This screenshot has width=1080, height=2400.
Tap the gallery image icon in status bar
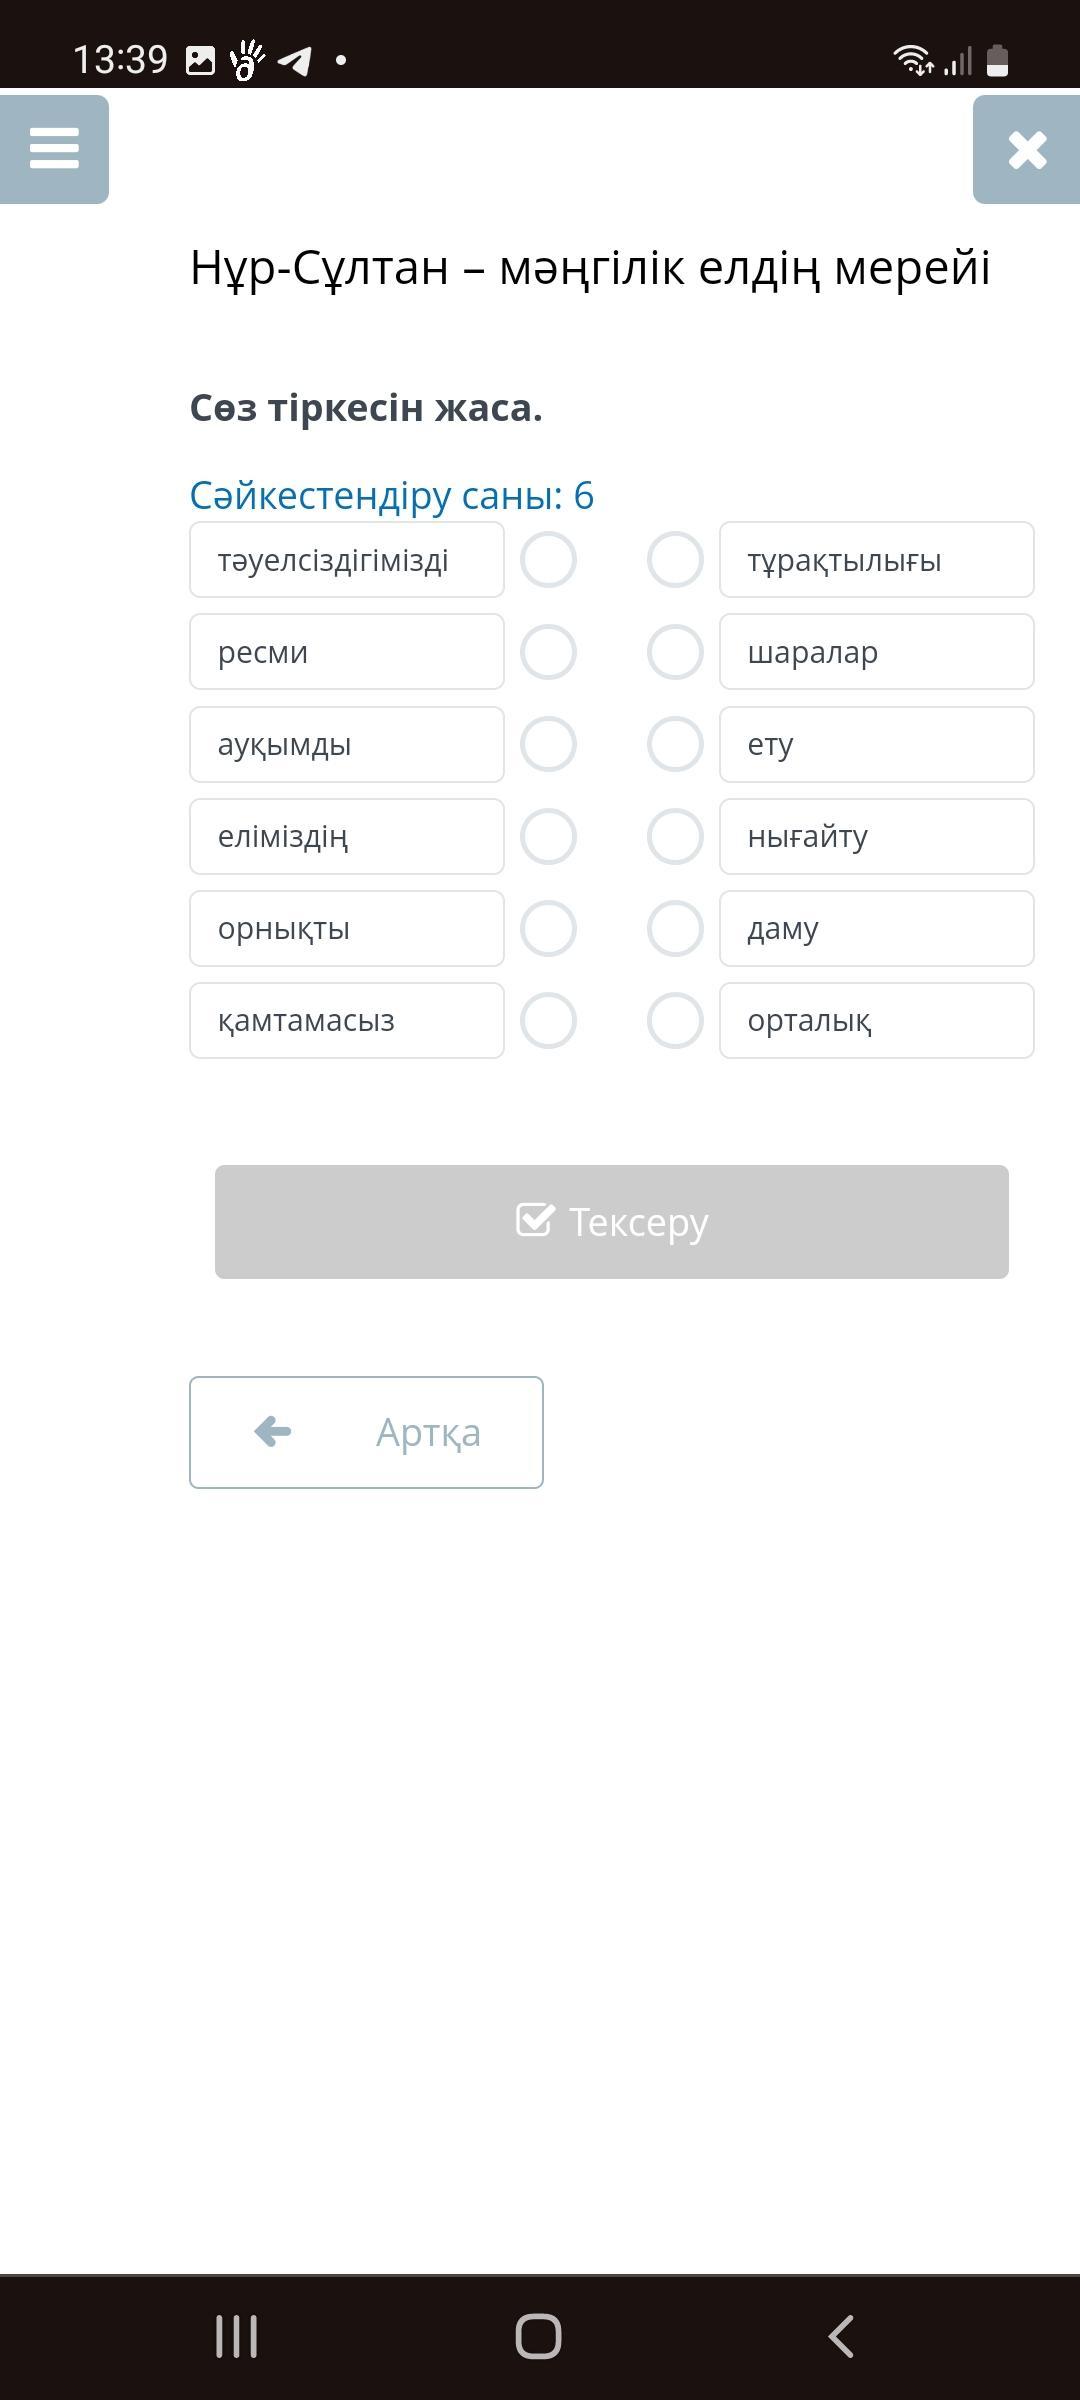[200, 61]
